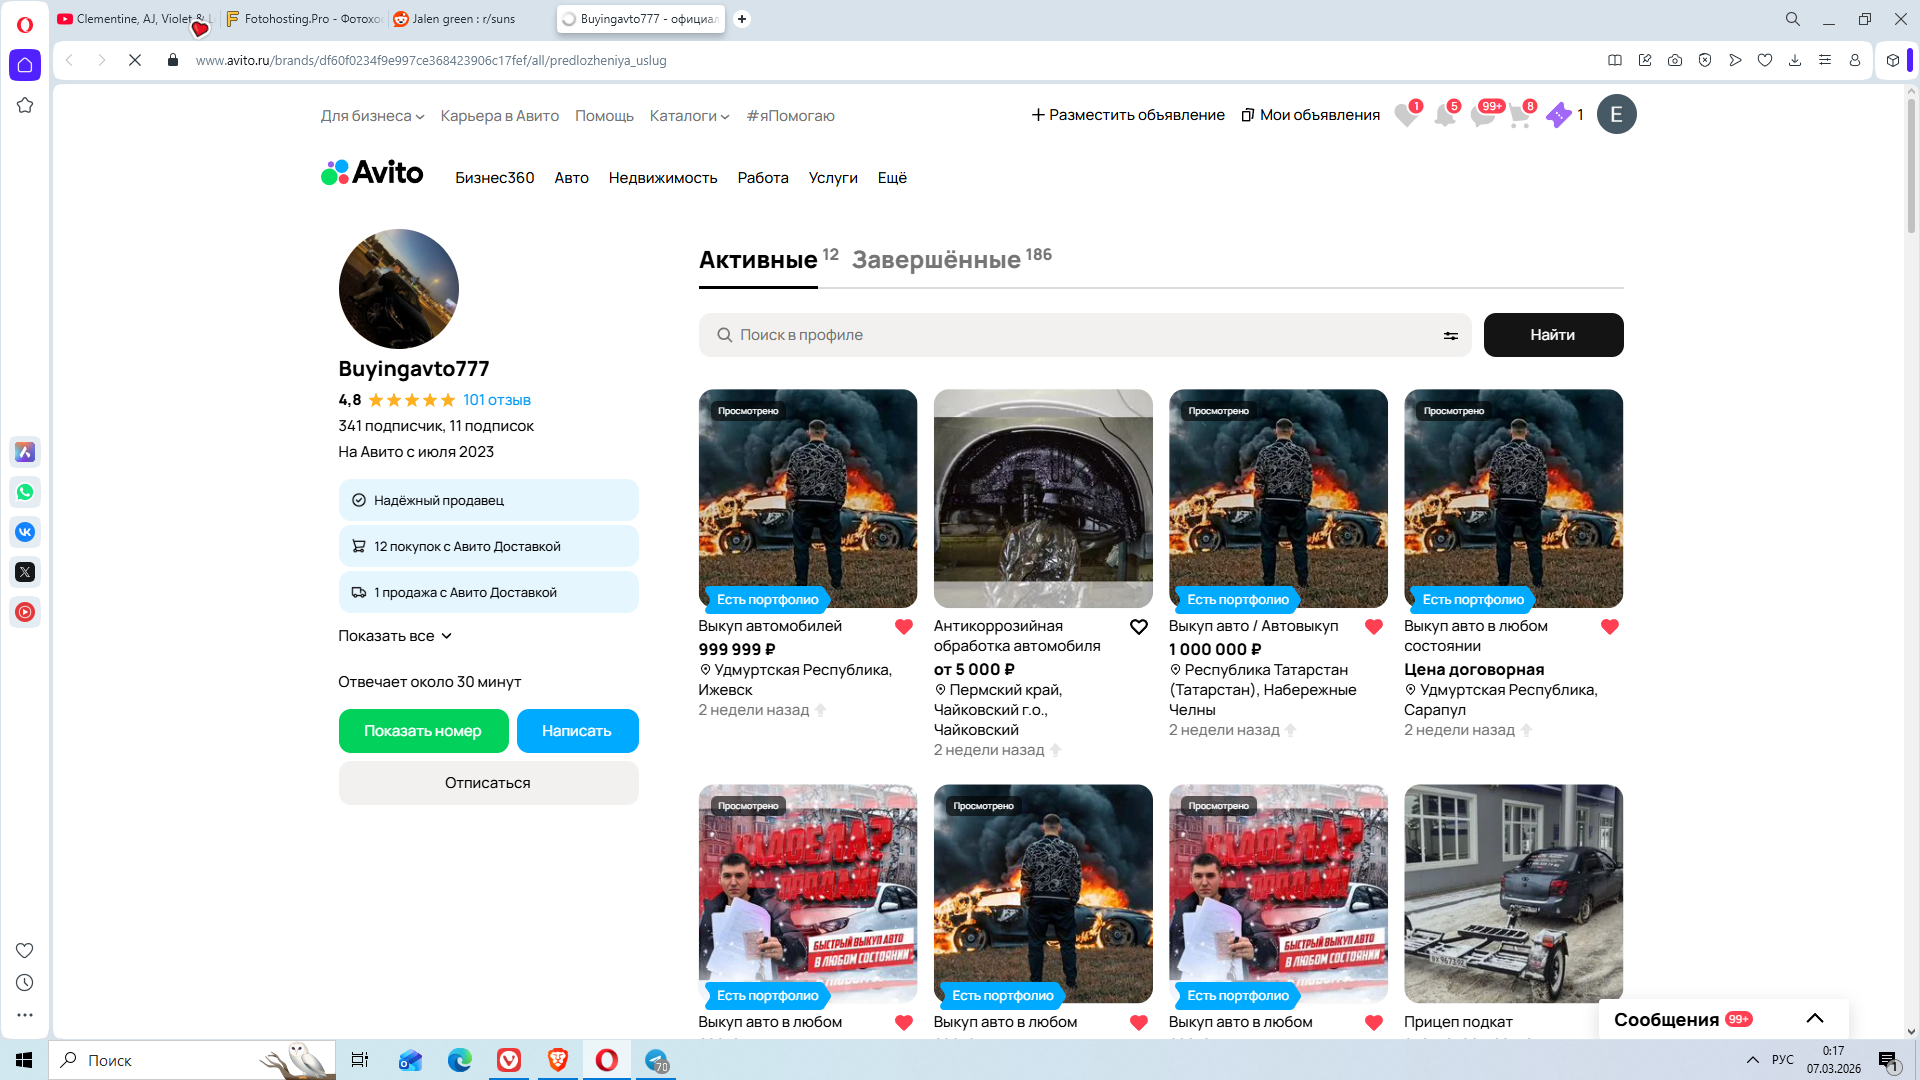Click the Показать номер button
The width and height of the screenshot is (1920, 1080).
(423, 731)
